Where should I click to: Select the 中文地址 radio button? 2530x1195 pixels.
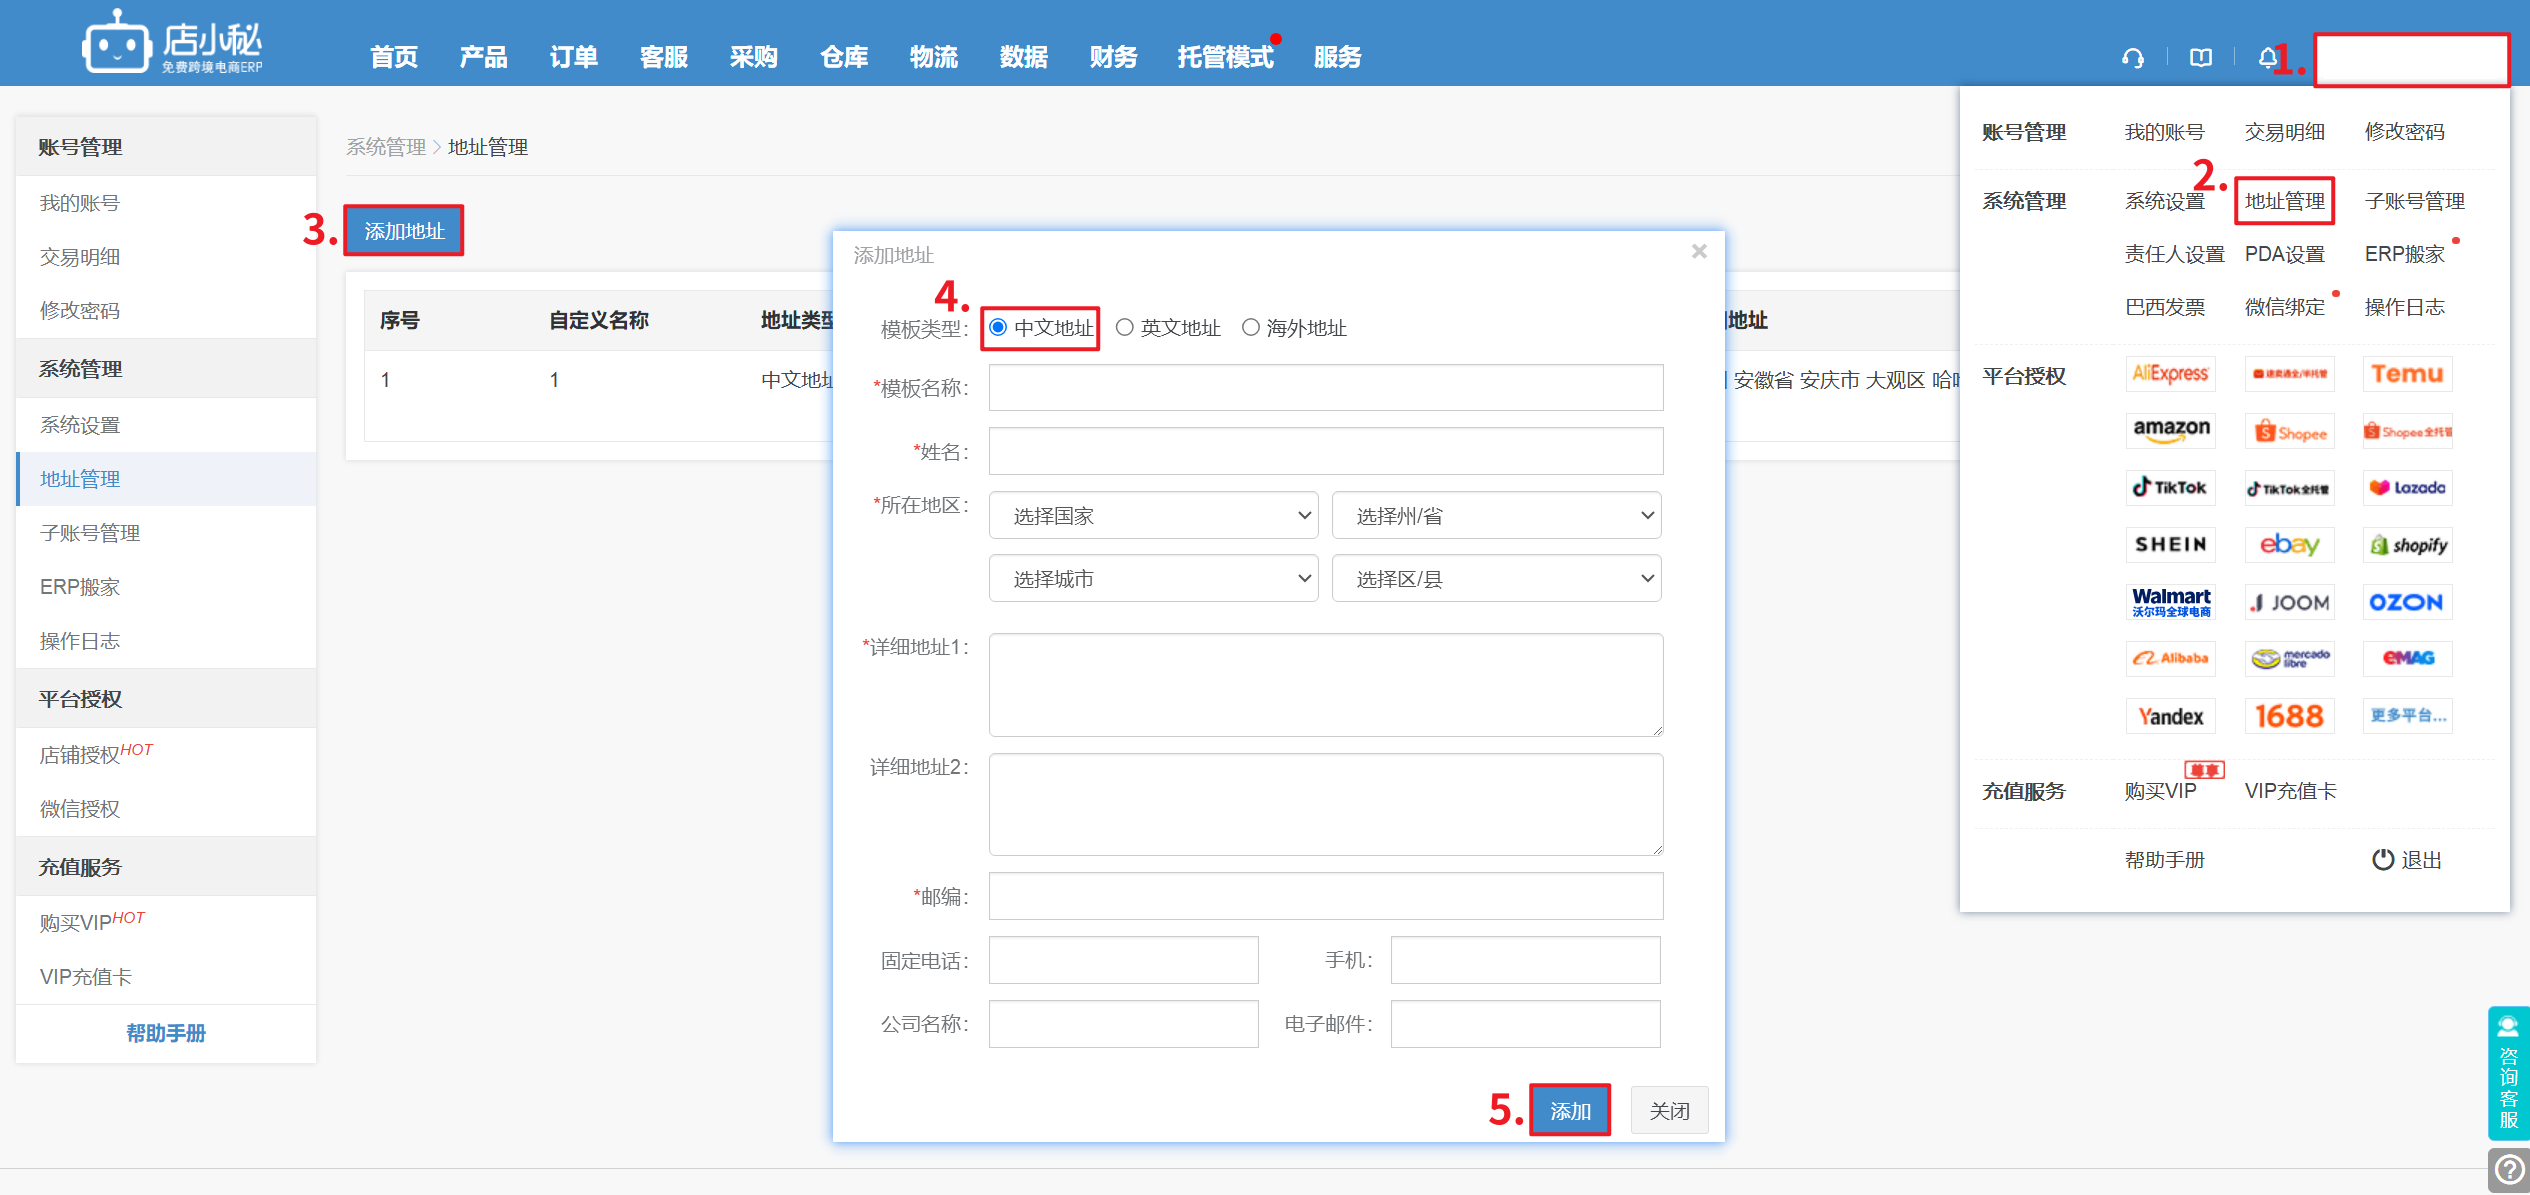pos(998,328)
